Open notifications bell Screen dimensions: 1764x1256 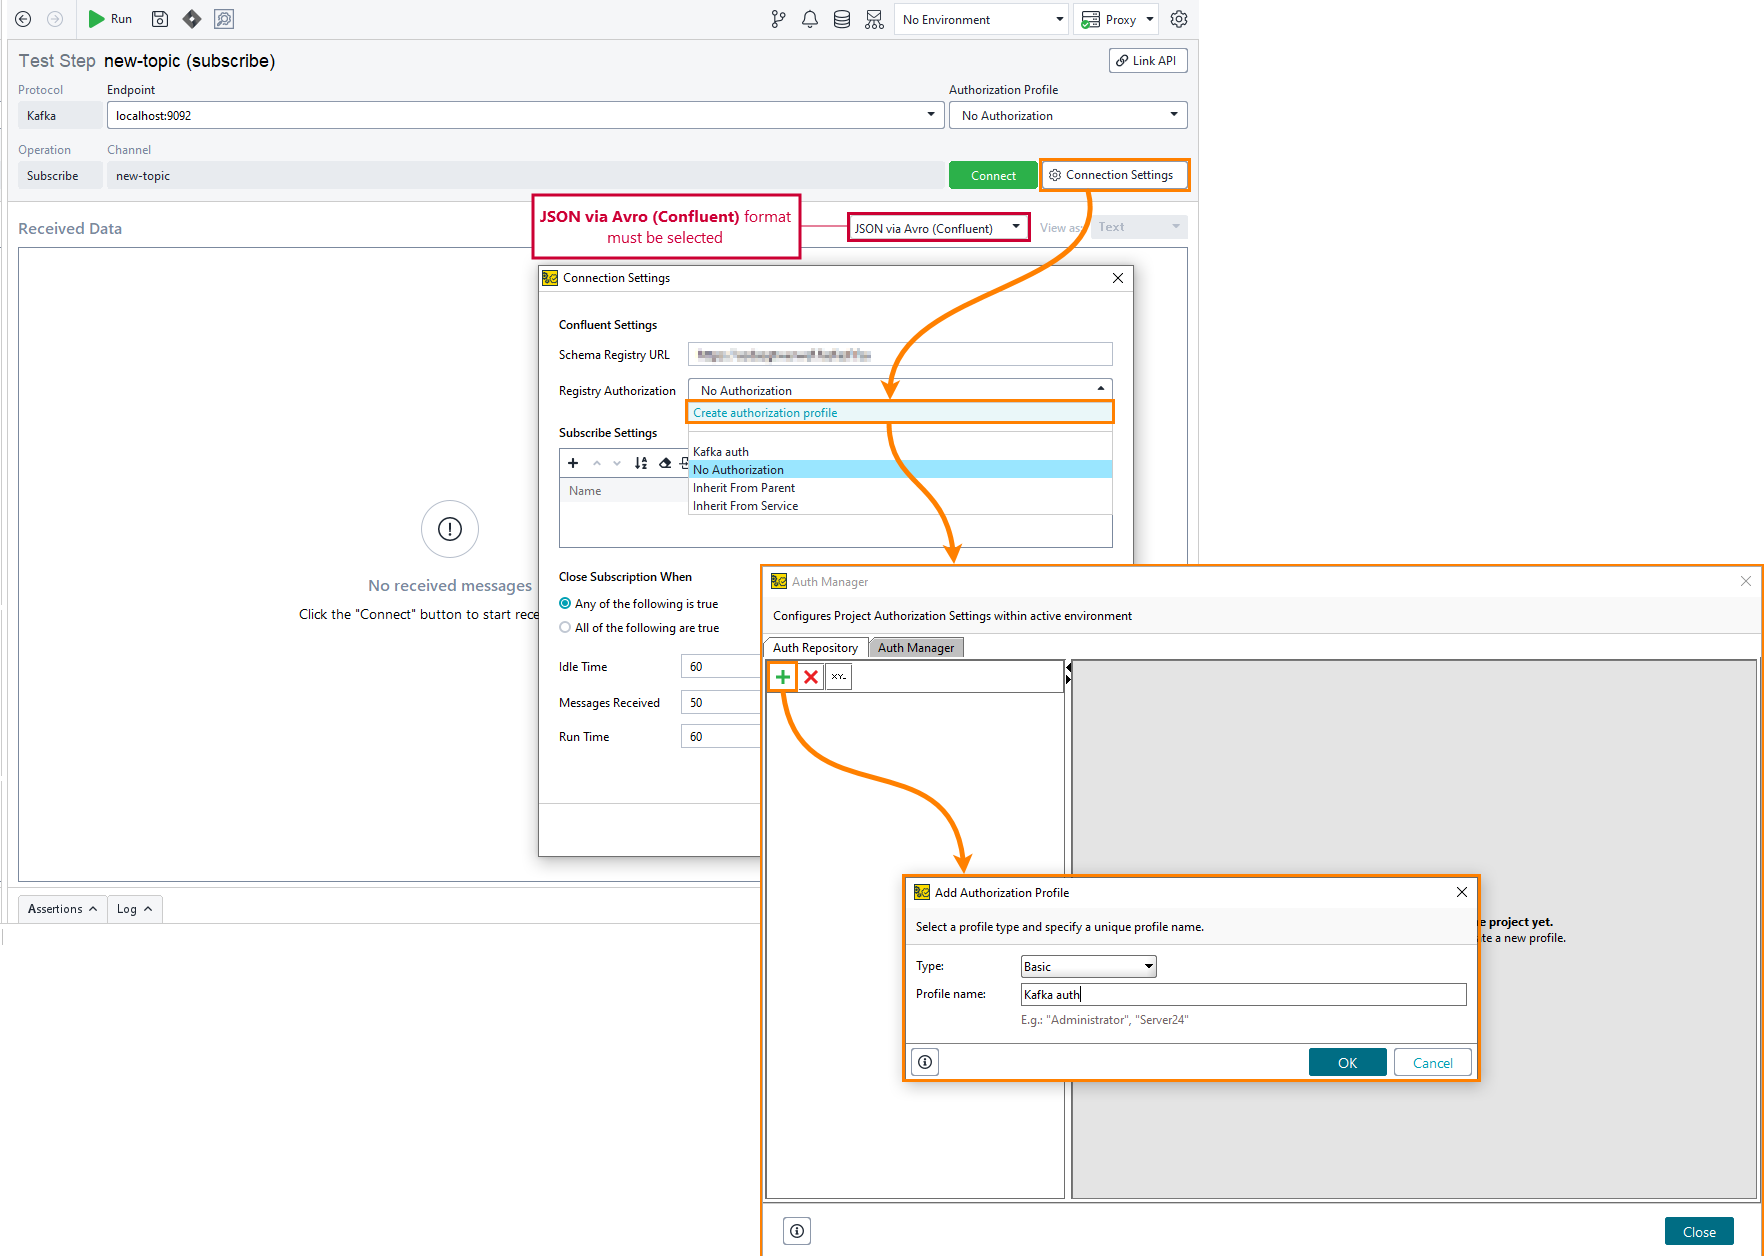click(810, 19)
